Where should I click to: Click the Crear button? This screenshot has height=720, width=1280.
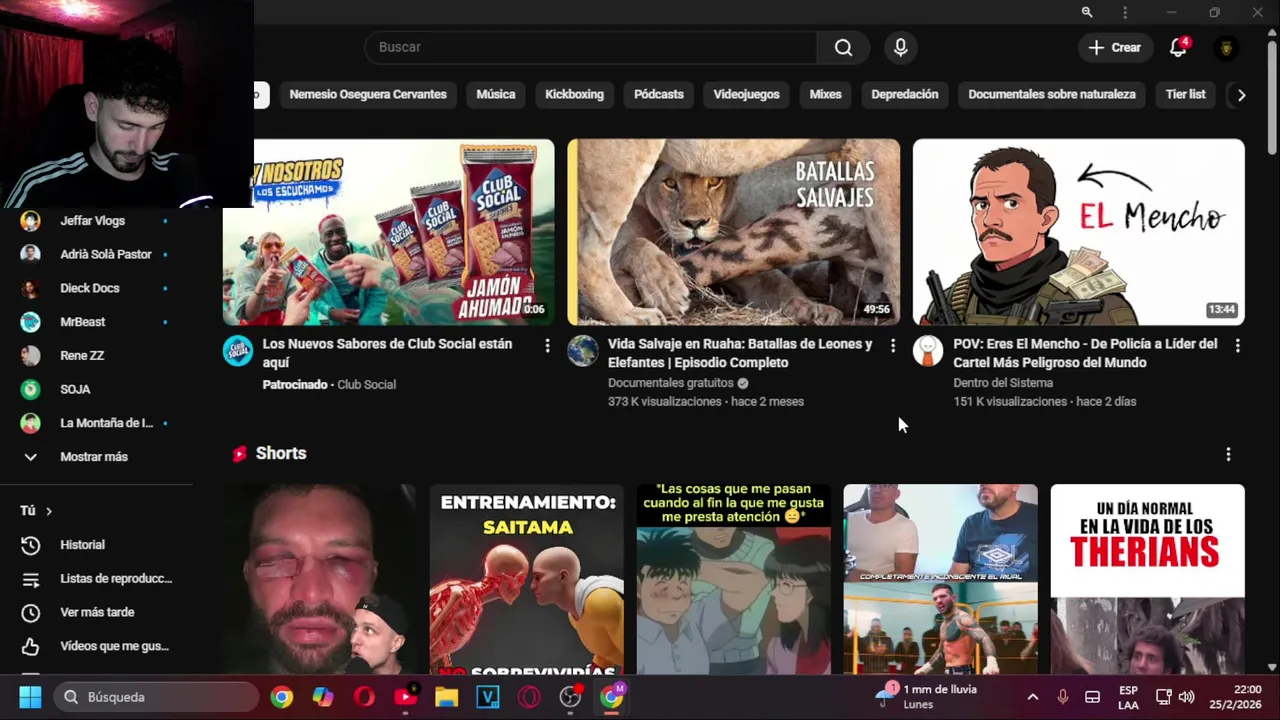(x=1115, y=47)
